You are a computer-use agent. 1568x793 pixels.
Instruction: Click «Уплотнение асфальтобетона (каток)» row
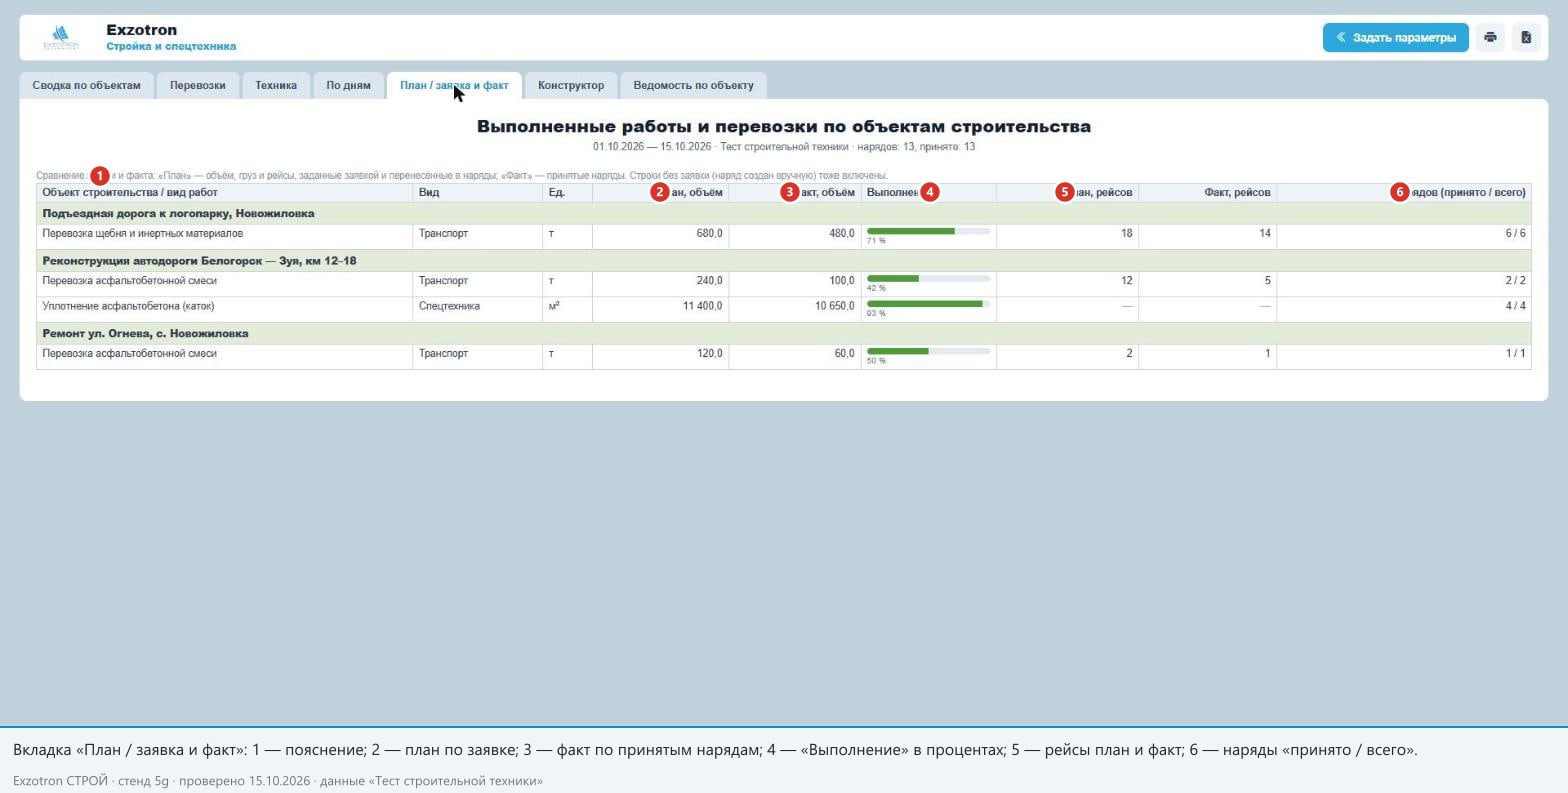783,309
